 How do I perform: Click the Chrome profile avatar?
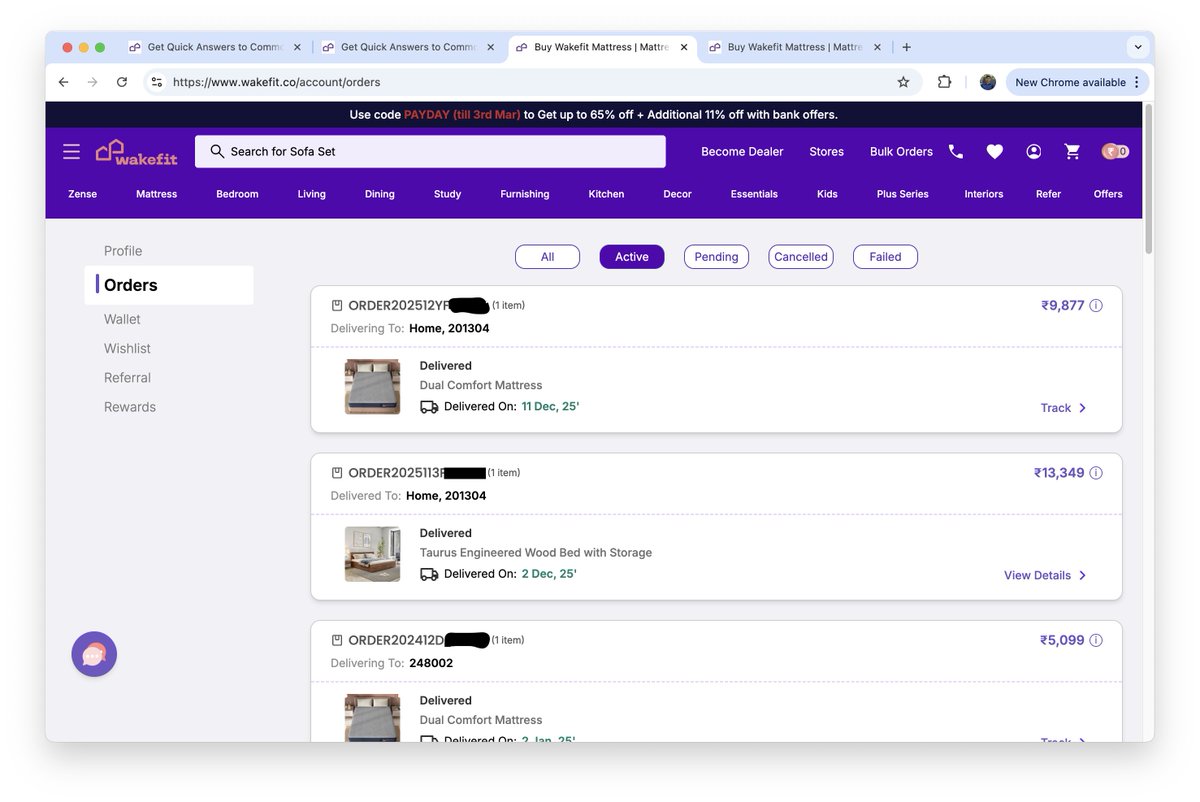coord(988,82)
